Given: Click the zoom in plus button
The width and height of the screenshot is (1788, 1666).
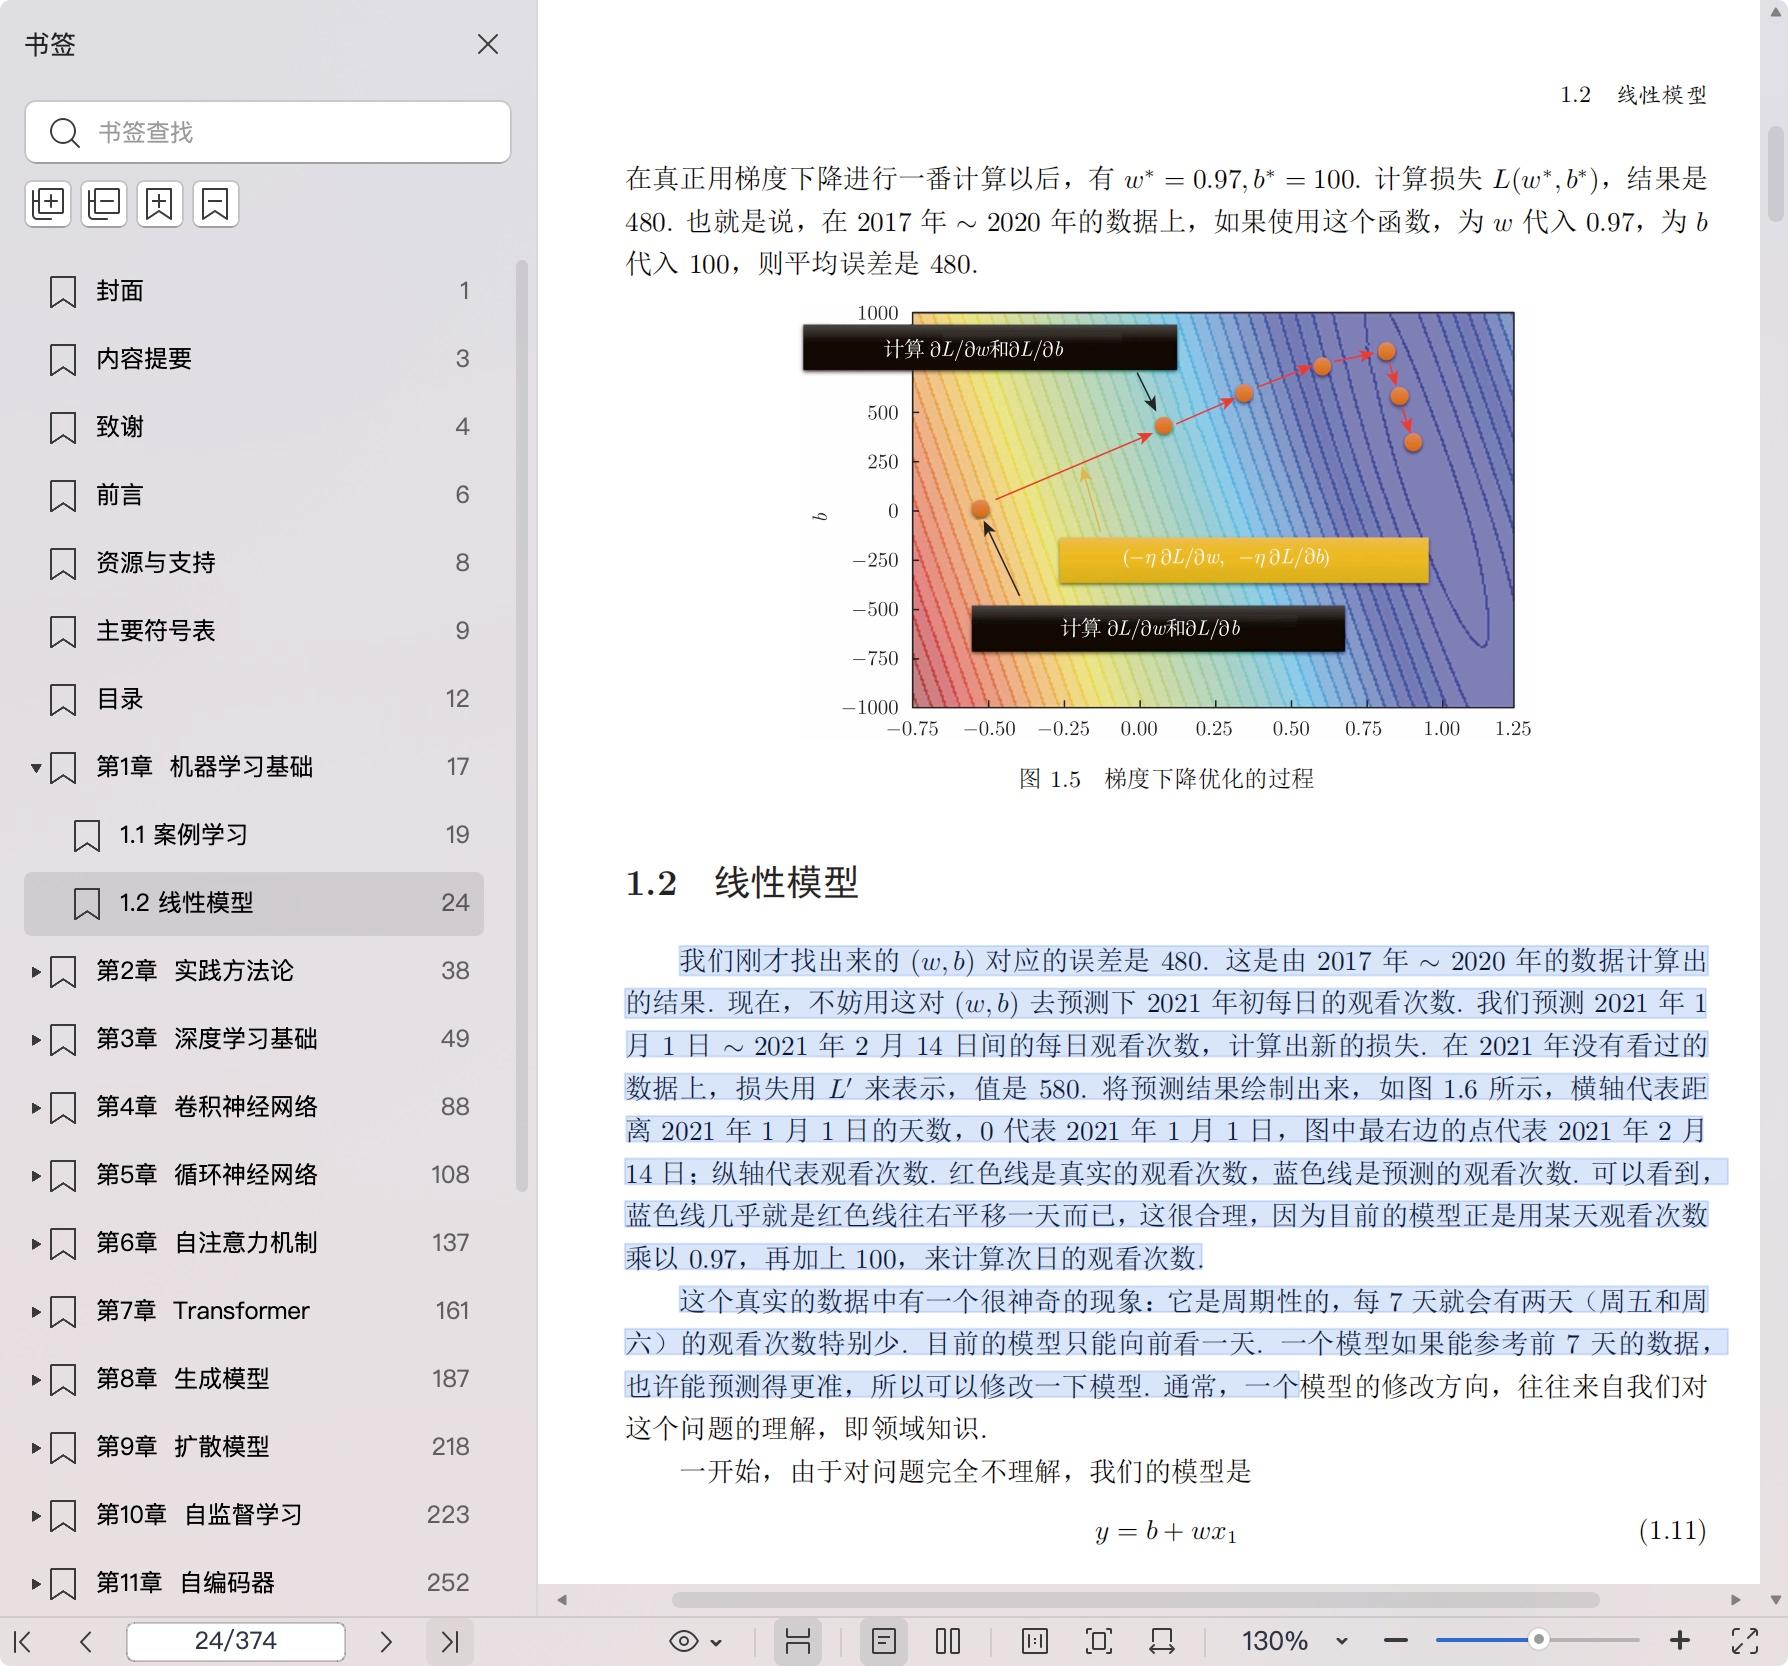Looking at the screenshot, I should pyautogui.click(x=1680, y=1641).
